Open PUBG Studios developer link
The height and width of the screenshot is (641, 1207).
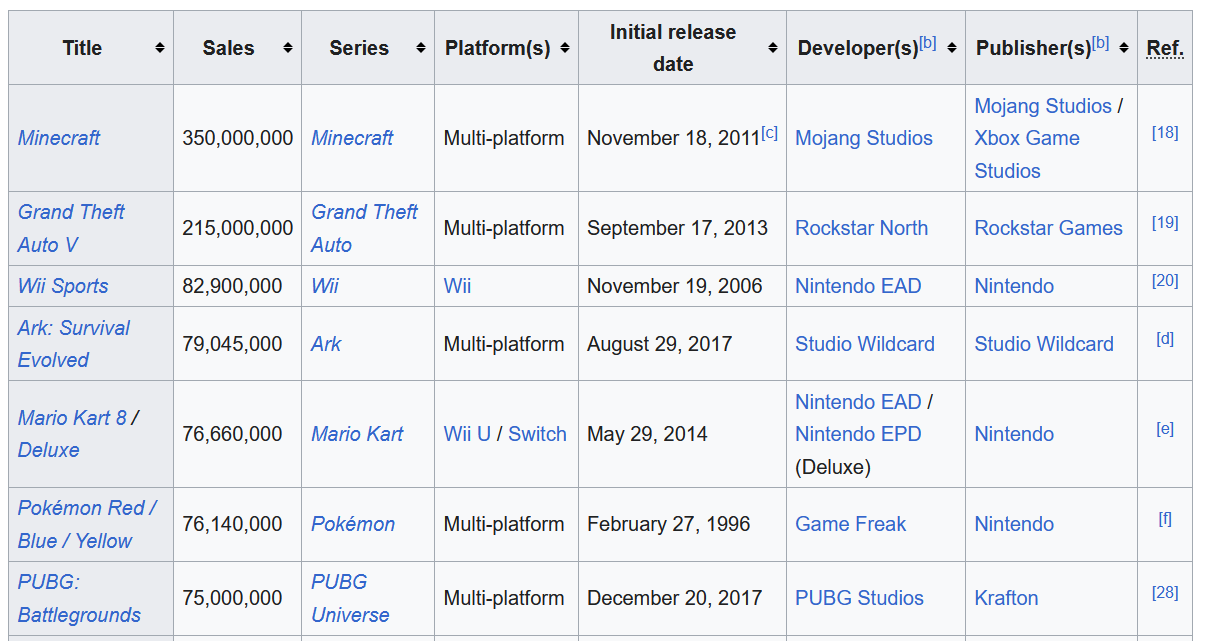pos(859,598)
